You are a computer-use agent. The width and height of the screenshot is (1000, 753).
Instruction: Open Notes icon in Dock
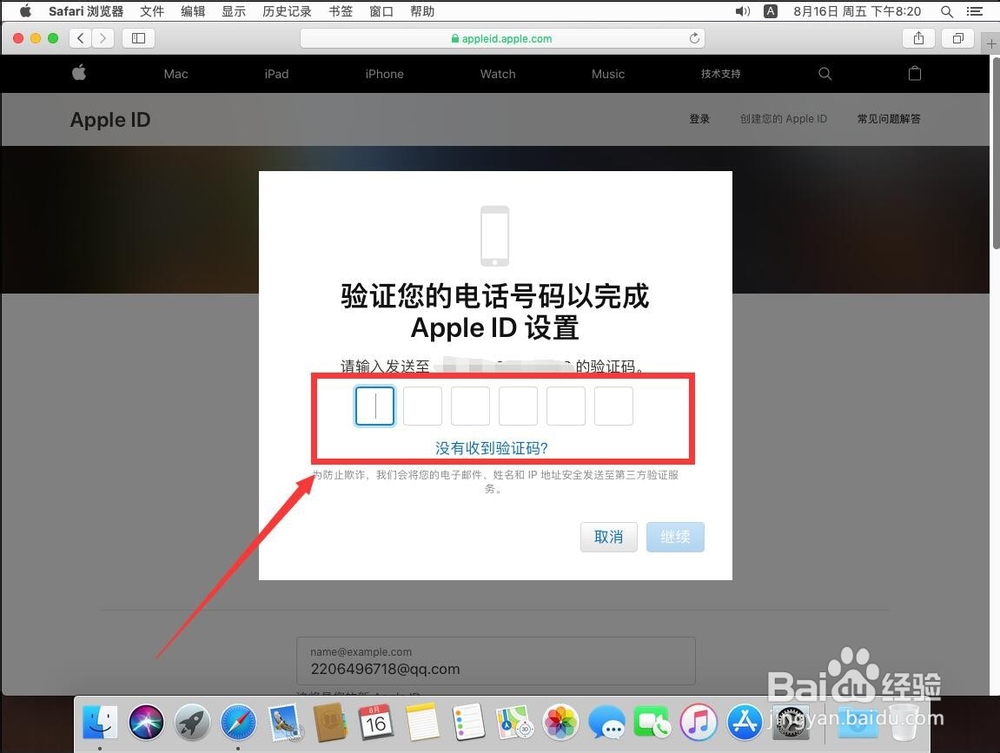422,722
